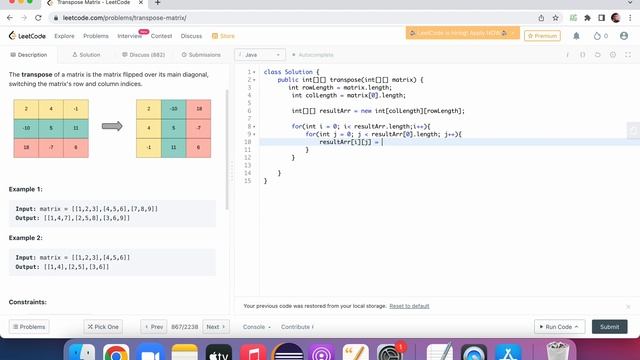This screenshot has height=360, width=640.
Task: Open the Java language dropdown
Action: coord(260,55)
